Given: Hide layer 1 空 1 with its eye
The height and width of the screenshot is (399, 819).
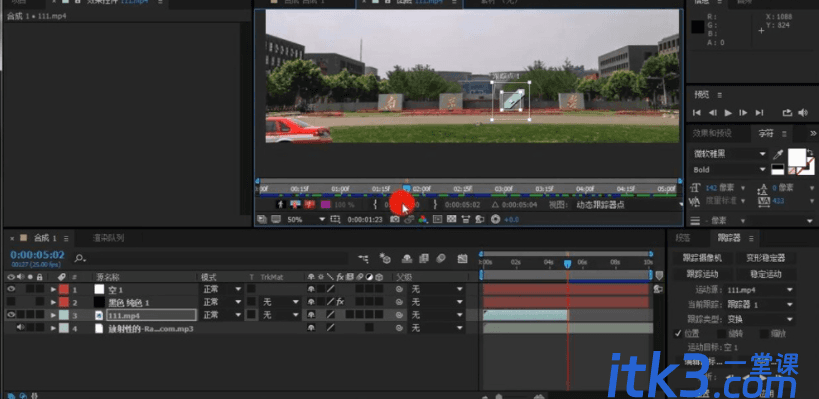Looking at the screenshot, I should [x=11, y=289].
